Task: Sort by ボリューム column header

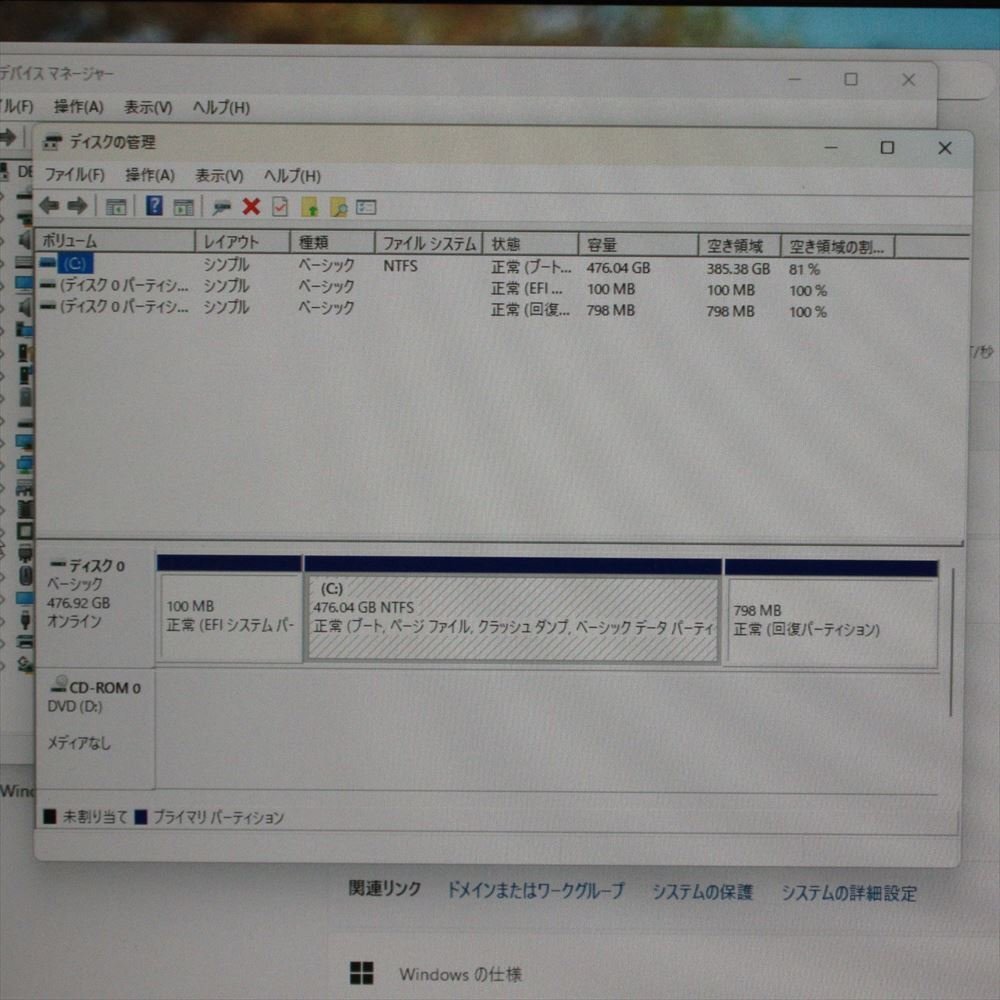Action: (115, 241)
